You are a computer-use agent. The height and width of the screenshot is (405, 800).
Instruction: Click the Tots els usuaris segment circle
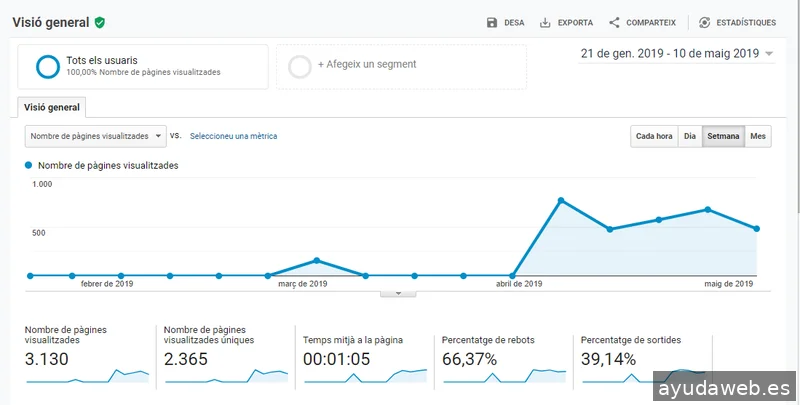coord(48,67)
